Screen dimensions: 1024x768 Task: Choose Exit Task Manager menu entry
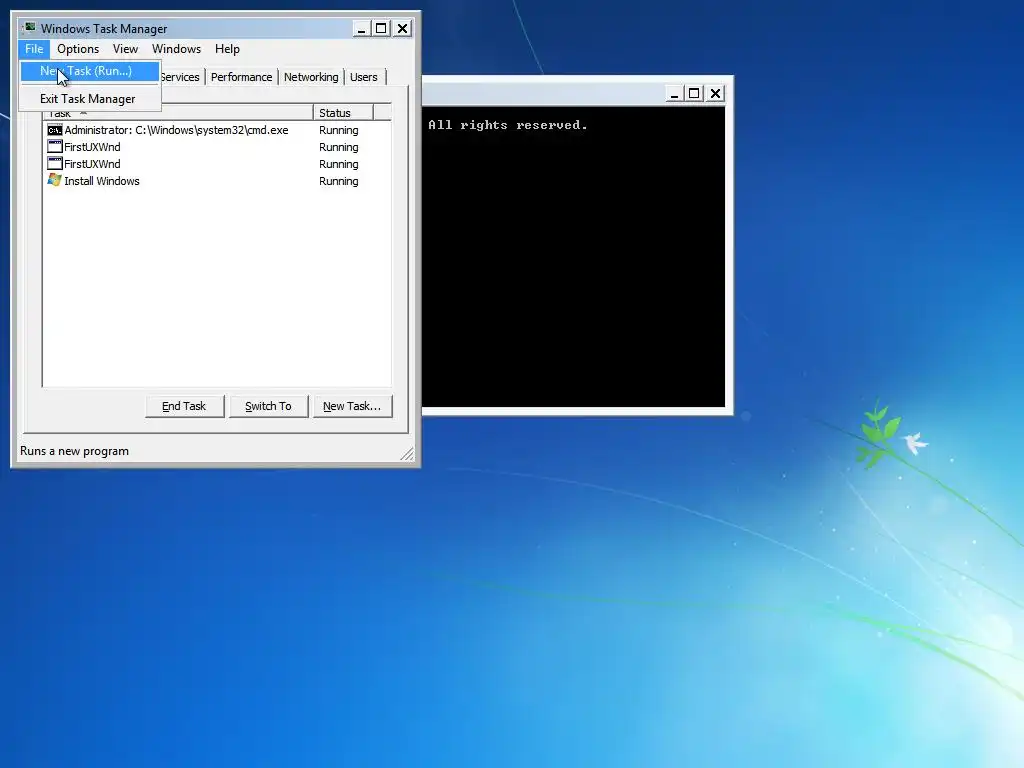coord(89,99)
